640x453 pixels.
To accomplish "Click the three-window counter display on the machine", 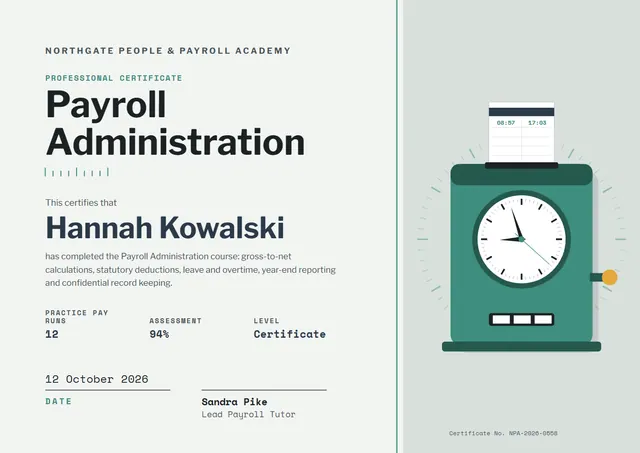I will tap(522, 320).
